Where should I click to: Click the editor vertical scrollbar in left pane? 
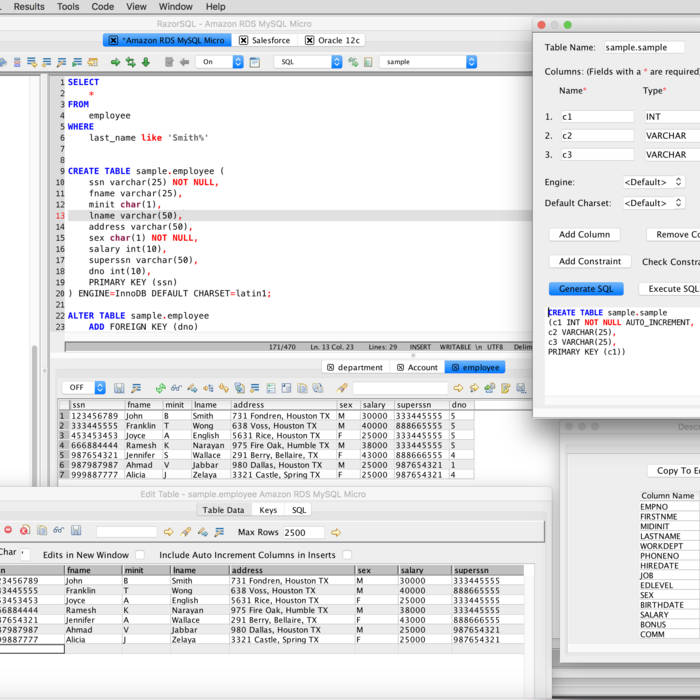[x=34, y=415]
